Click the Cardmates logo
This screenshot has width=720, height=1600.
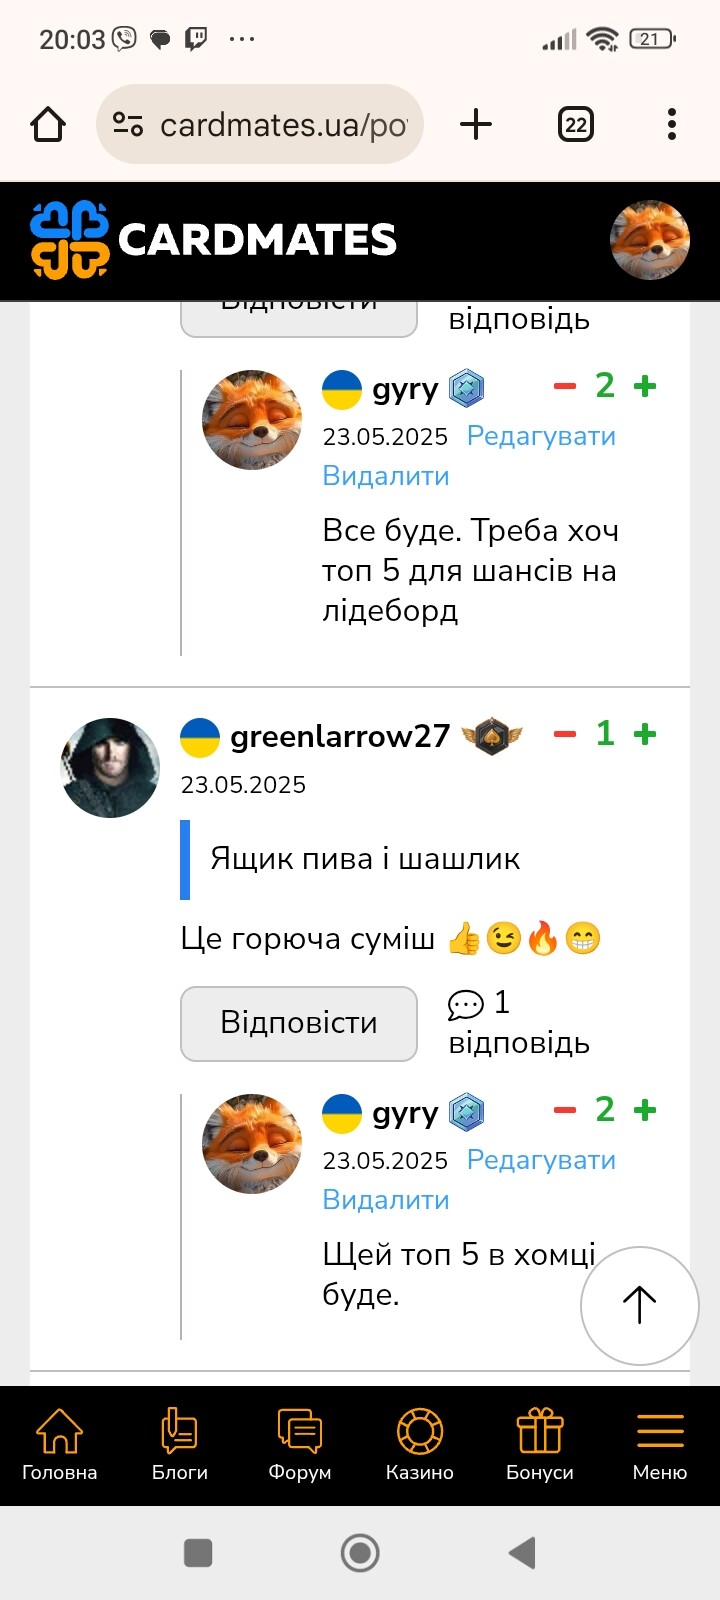213,240
